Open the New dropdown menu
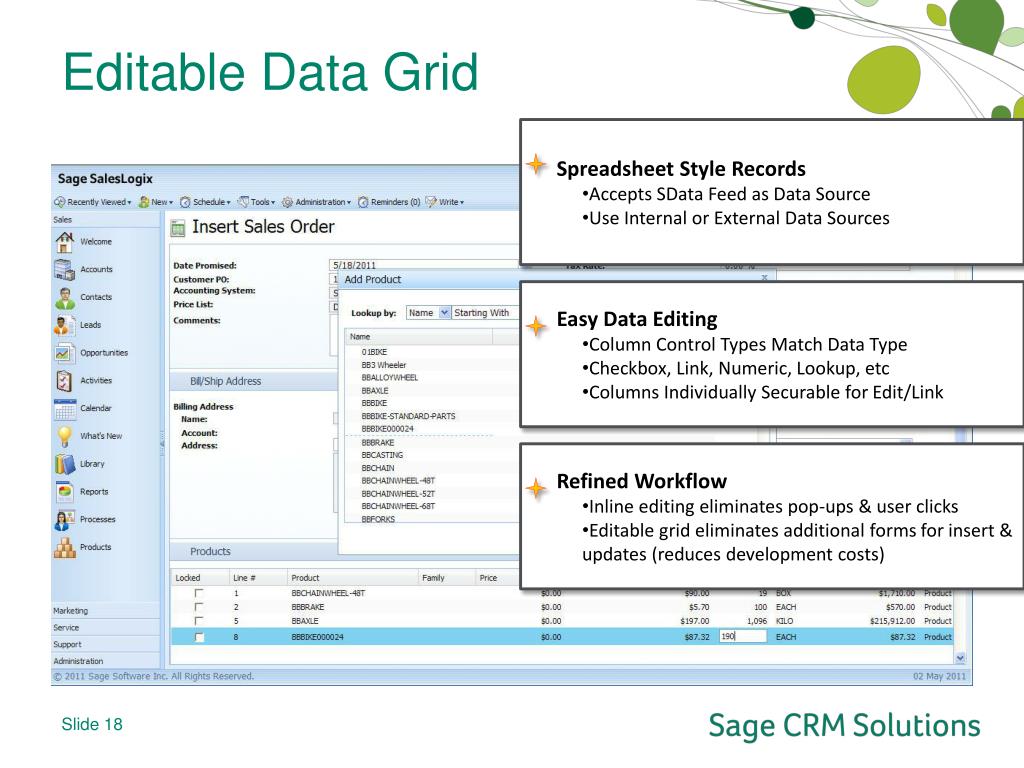1024x768 pixels. tap(171, 202)
